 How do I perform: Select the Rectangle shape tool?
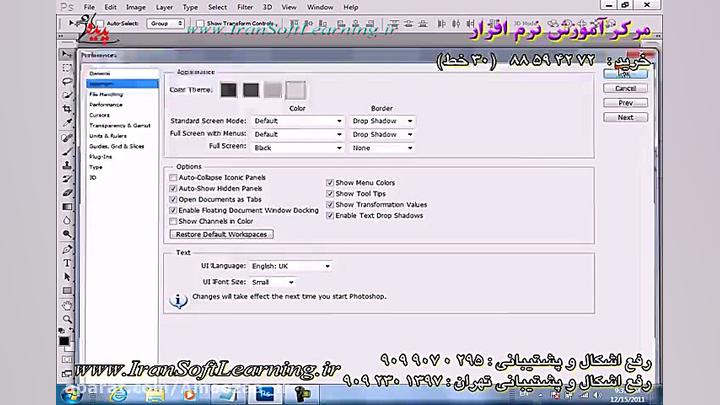click(67, 291)
